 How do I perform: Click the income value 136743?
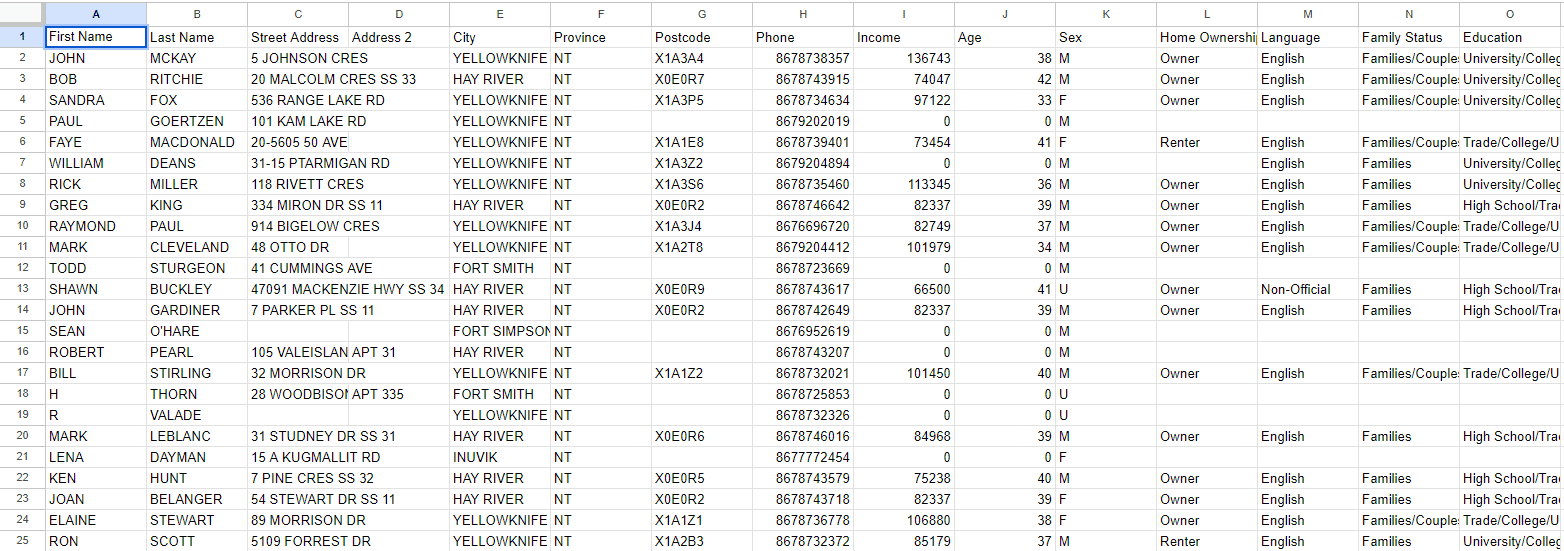click(904, 58)
